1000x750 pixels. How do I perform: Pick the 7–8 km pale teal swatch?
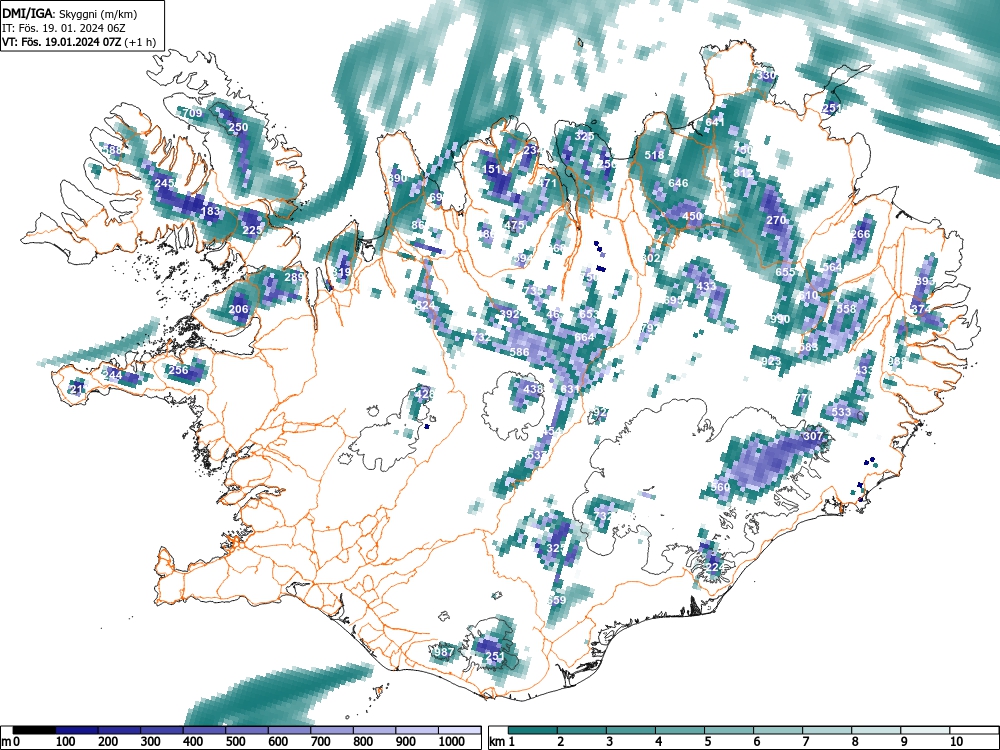coord(827,730)
